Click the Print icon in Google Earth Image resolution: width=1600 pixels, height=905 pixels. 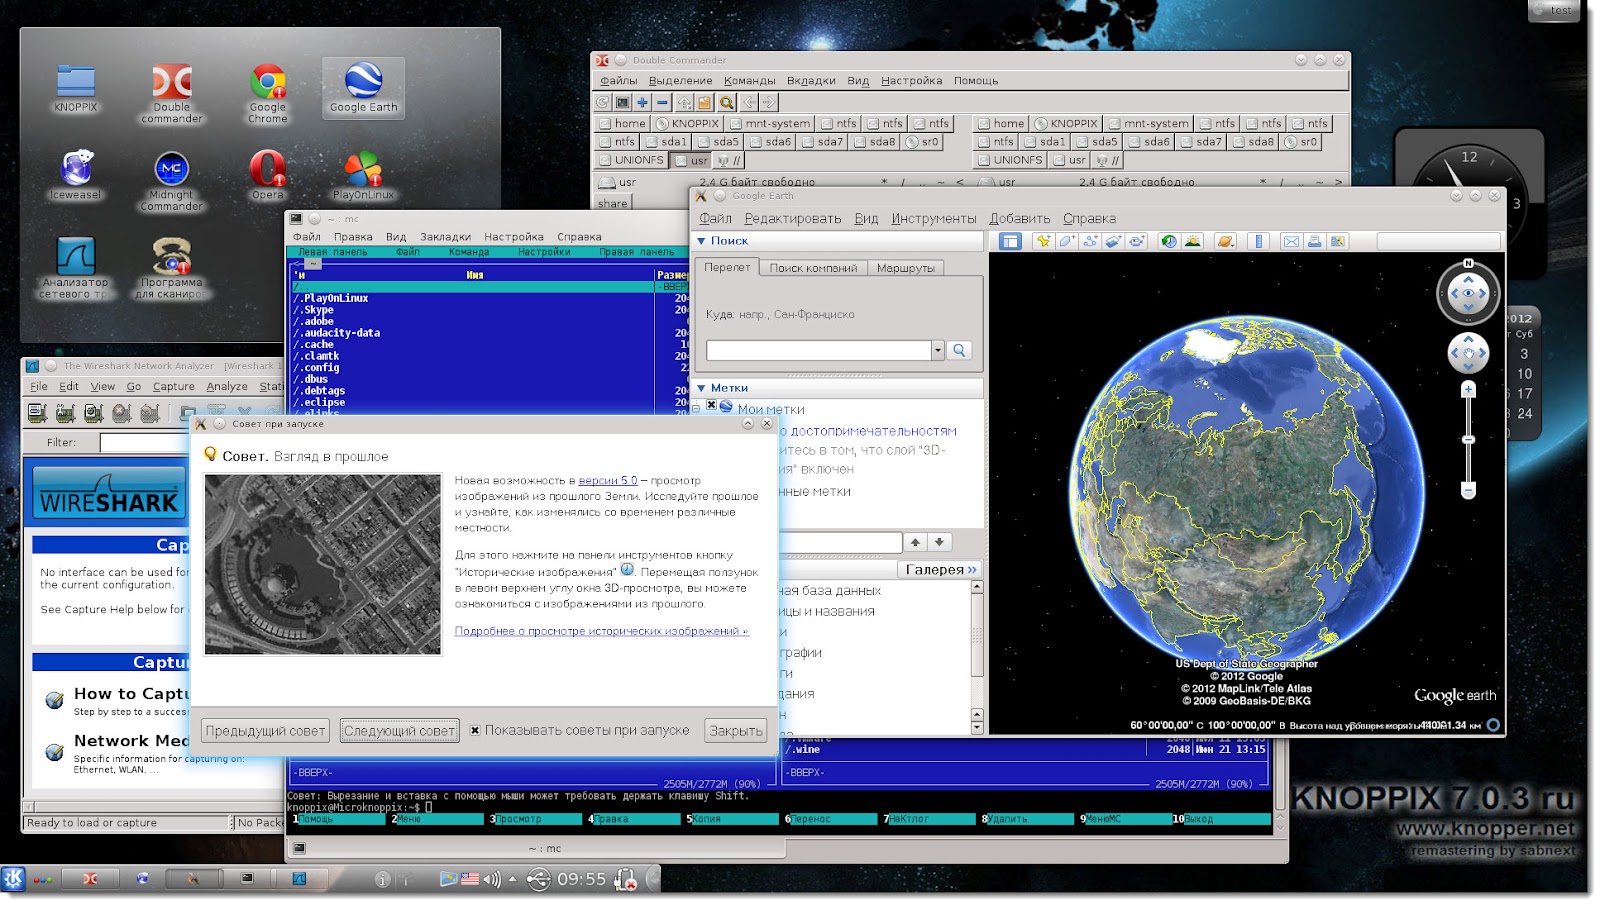coord(1314,241)
